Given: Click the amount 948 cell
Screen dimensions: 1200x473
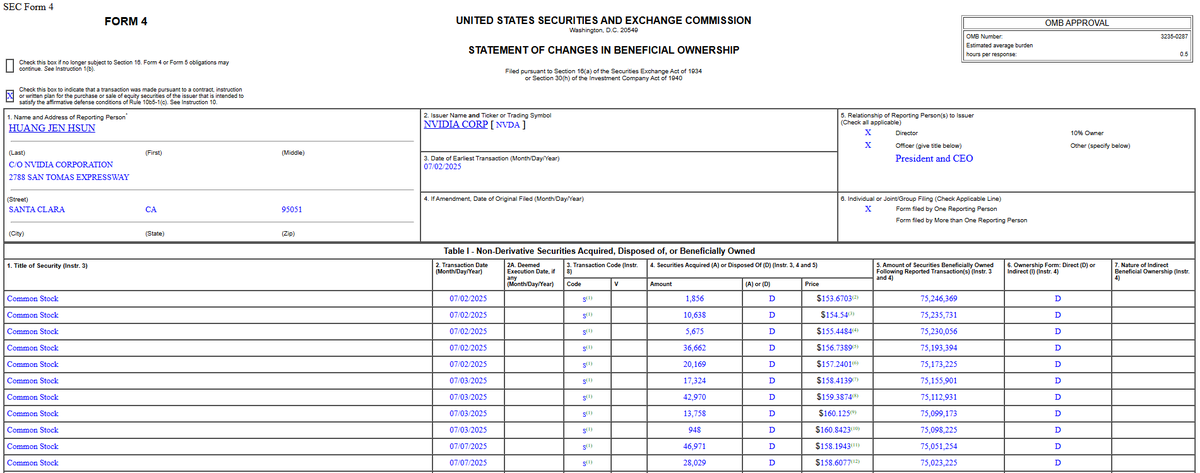Looking at the screenshot, I should pyautogui.click(x=698, y=430).
